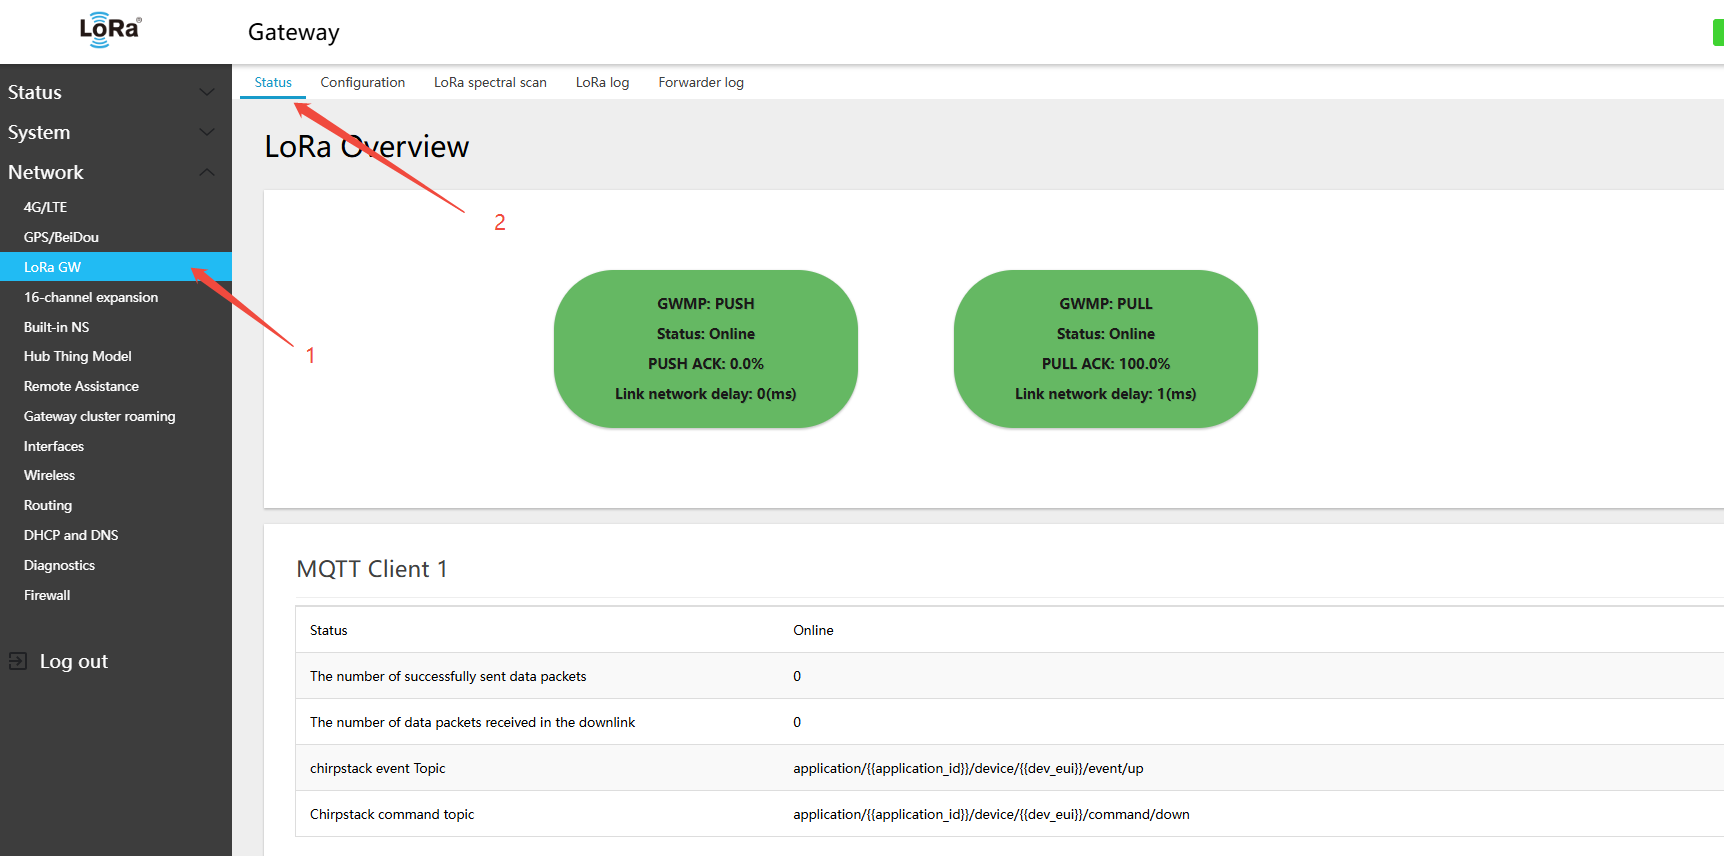Image resolution: width=1724 pixels, height=856 pixels.
Task: Switch to the Configuration tab
Action: click(x=362, y=82)
